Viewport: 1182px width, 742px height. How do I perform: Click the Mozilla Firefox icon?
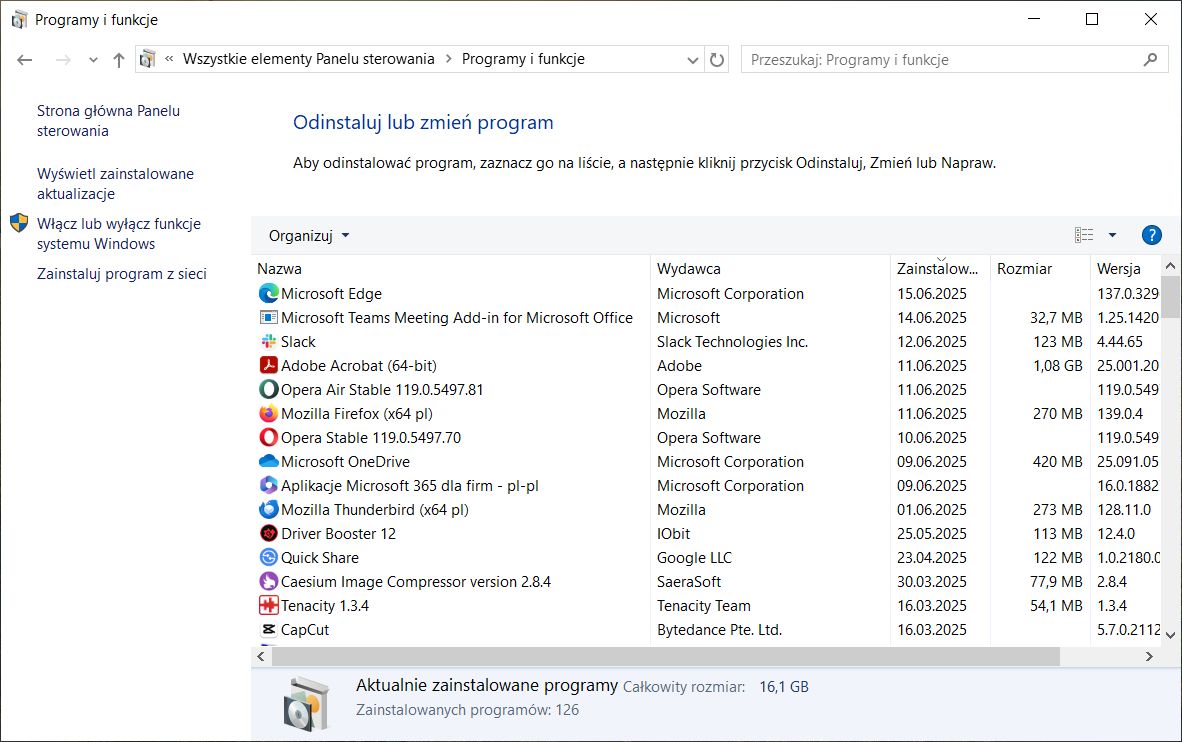[x=268, y=413]
